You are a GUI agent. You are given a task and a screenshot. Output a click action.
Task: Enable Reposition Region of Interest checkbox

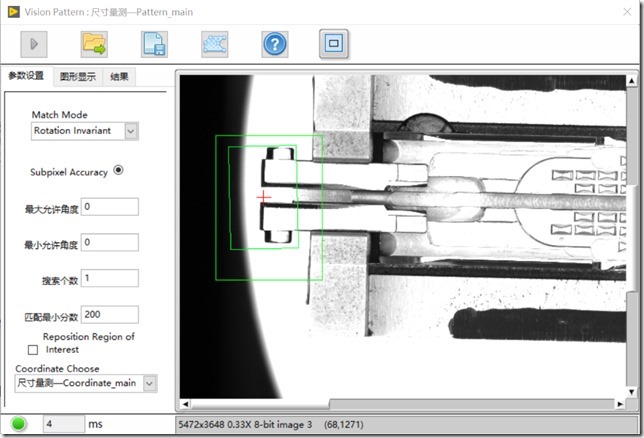pyautogui.click(x=33, y=350)
